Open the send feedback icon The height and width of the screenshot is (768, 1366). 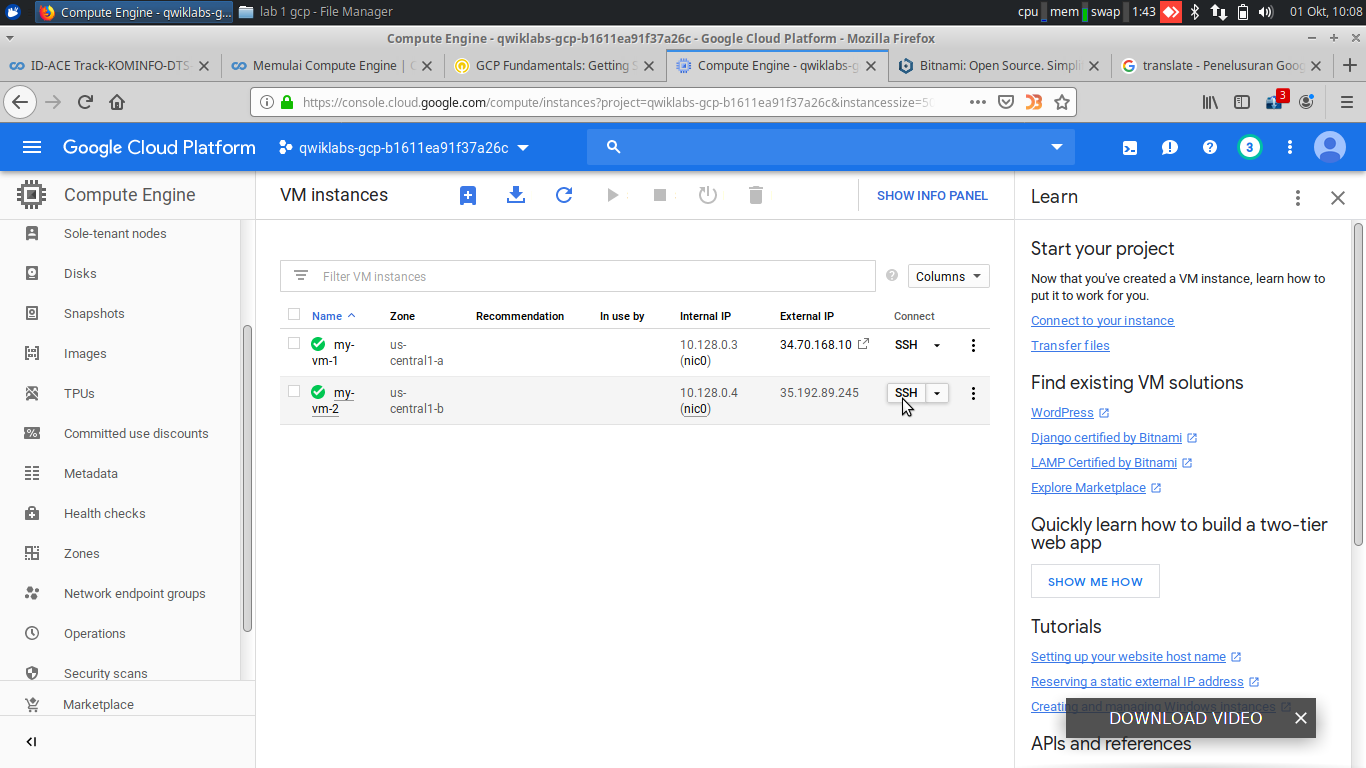click(x=1170, y=148)
